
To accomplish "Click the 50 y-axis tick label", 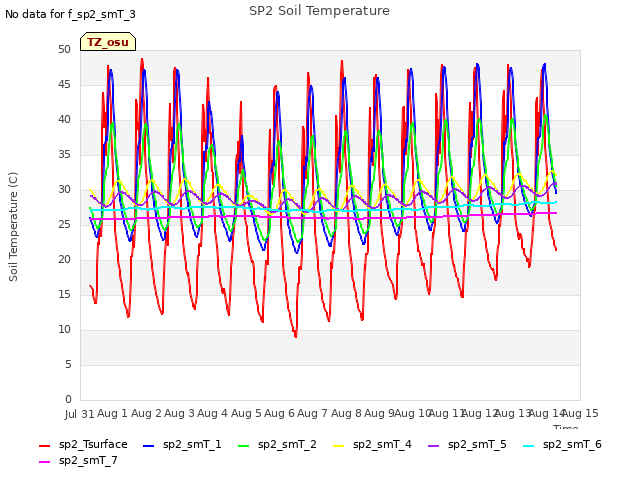I will click(x=64, y=49).
